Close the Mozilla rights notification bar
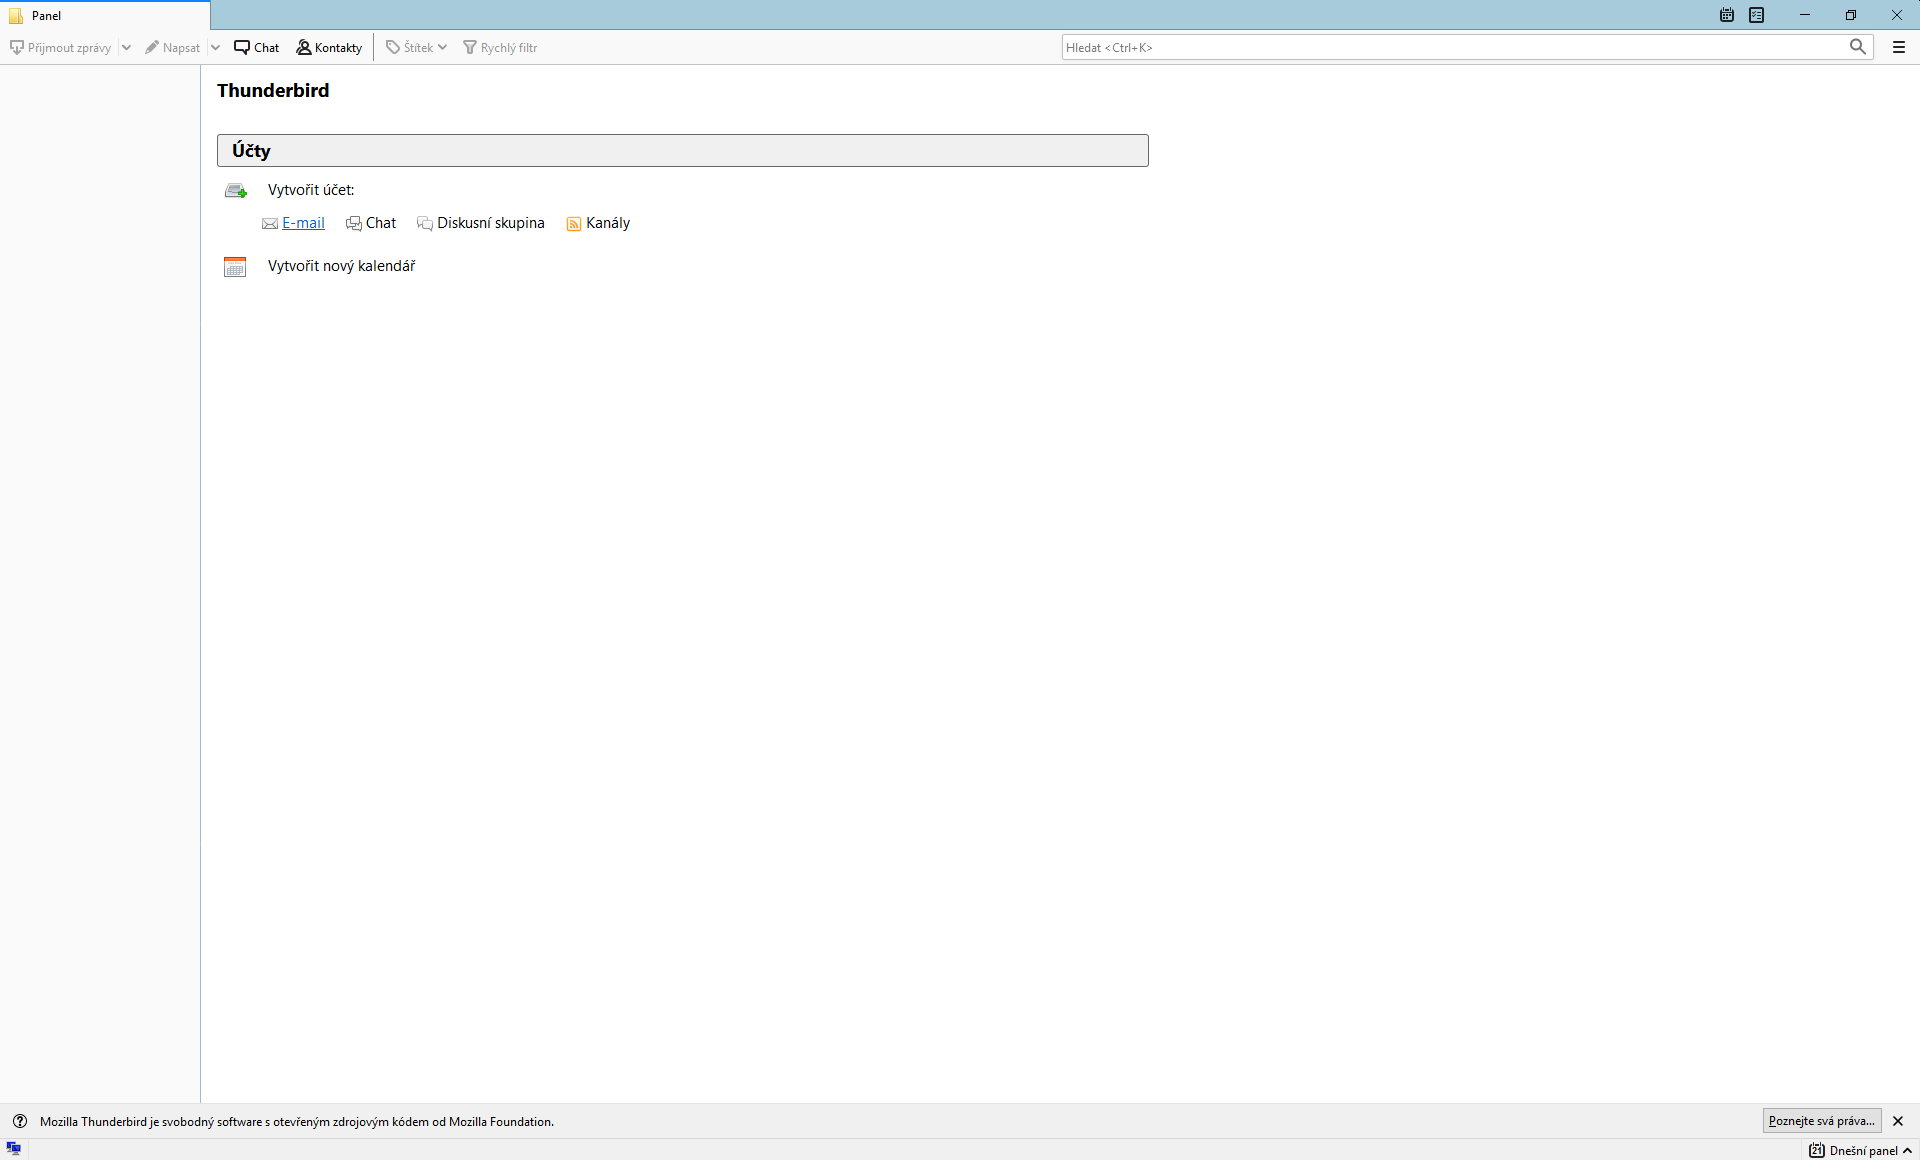 [1898, 1121]
